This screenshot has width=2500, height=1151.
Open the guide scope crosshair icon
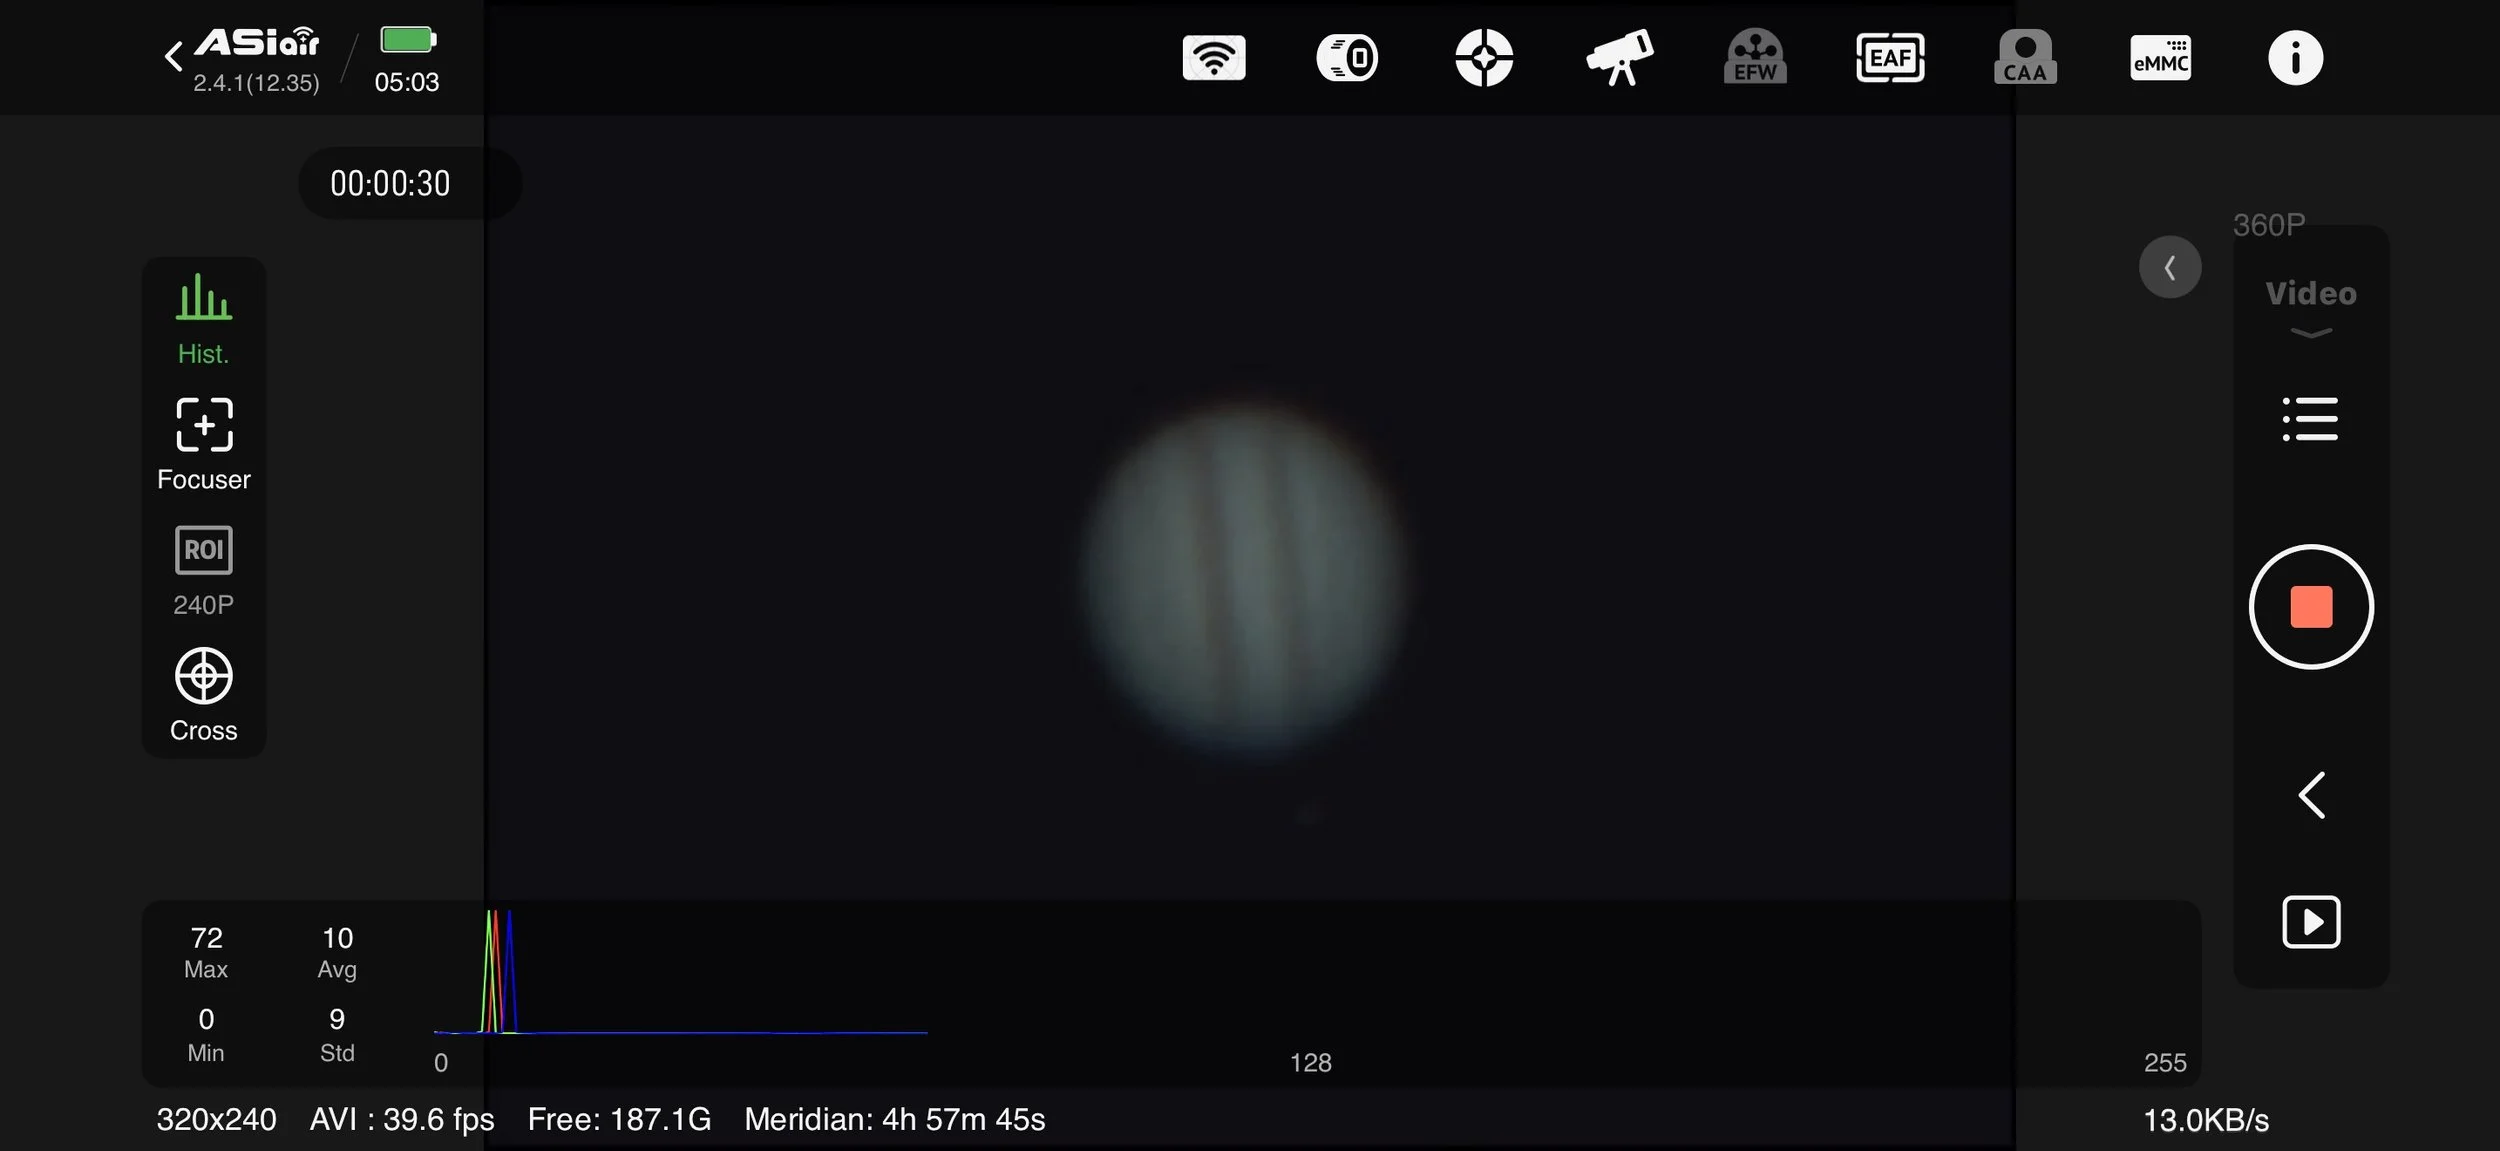point(1483,58)
